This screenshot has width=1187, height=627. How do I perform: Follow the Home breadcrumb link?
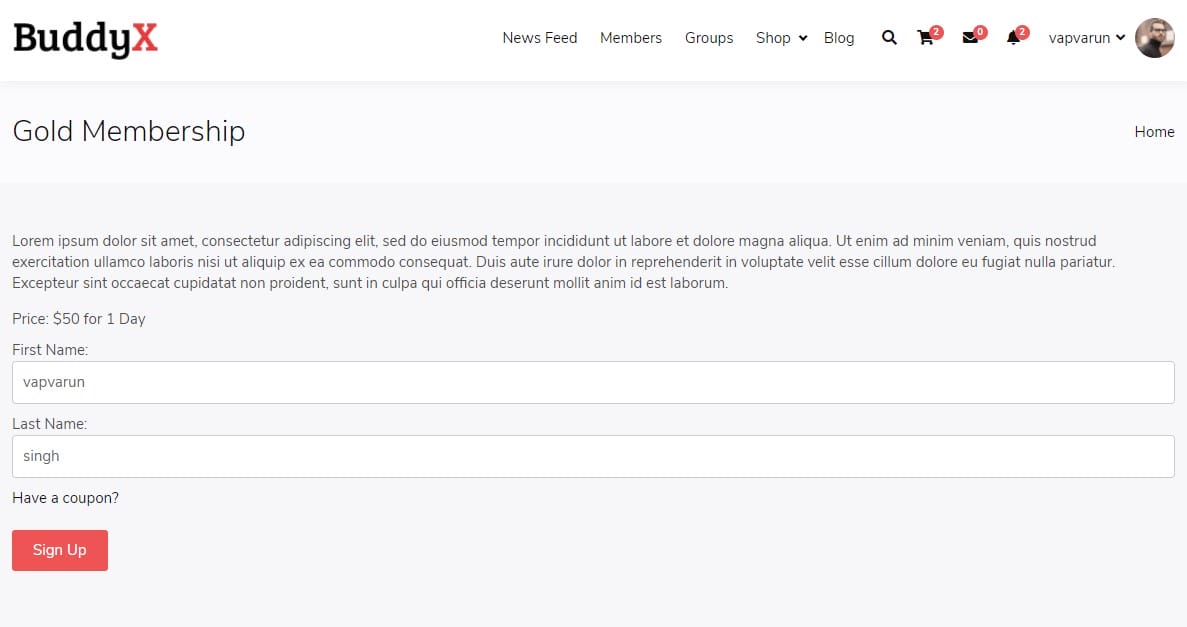(1154, 132)
